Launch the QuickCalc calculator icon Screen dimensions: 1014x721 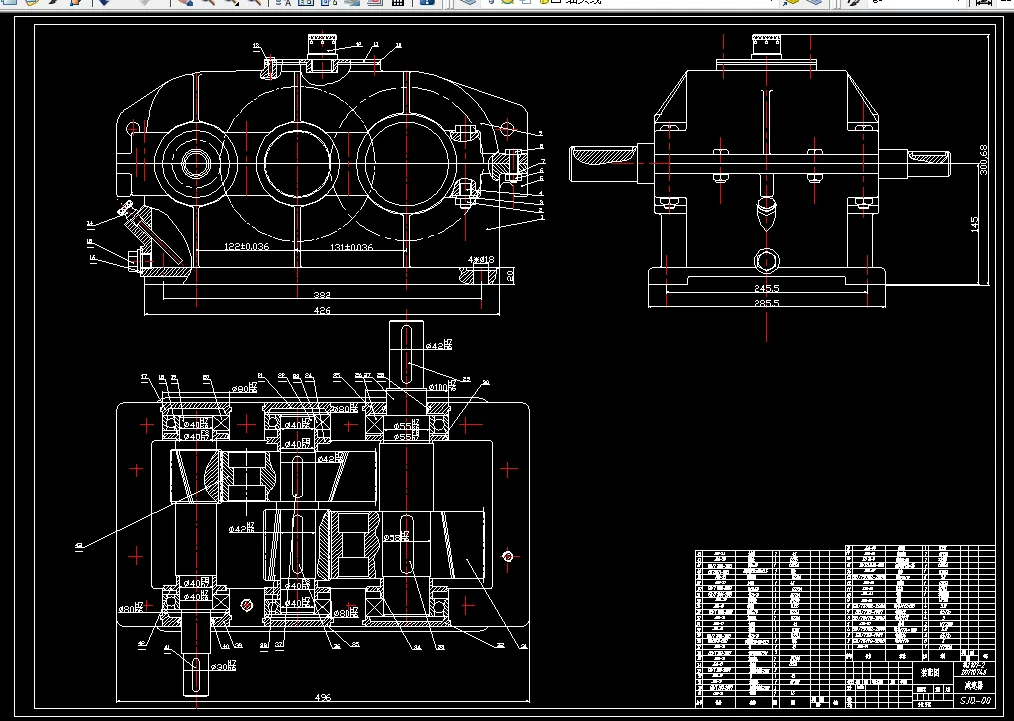click(397, 3)
